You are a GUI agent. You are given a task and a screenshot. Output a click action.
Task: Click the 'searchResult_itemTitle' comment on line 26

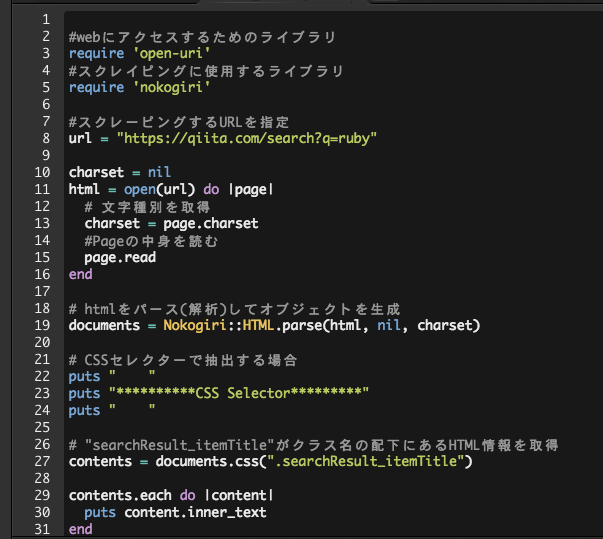(x=313, y=445)
